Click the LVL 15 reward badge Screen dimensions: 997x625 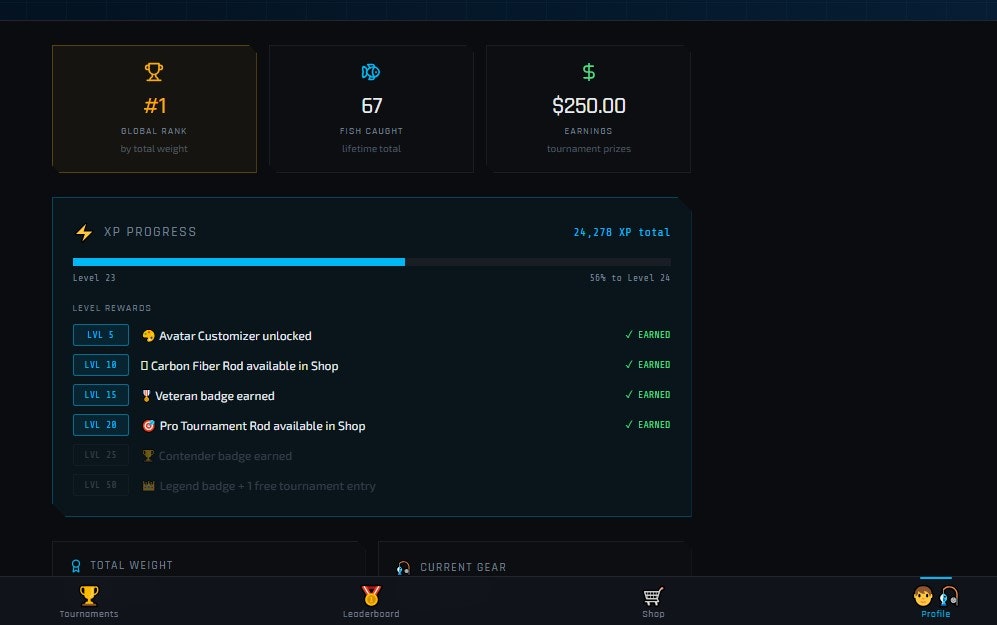pyautogui.click(x=100, y=395)
